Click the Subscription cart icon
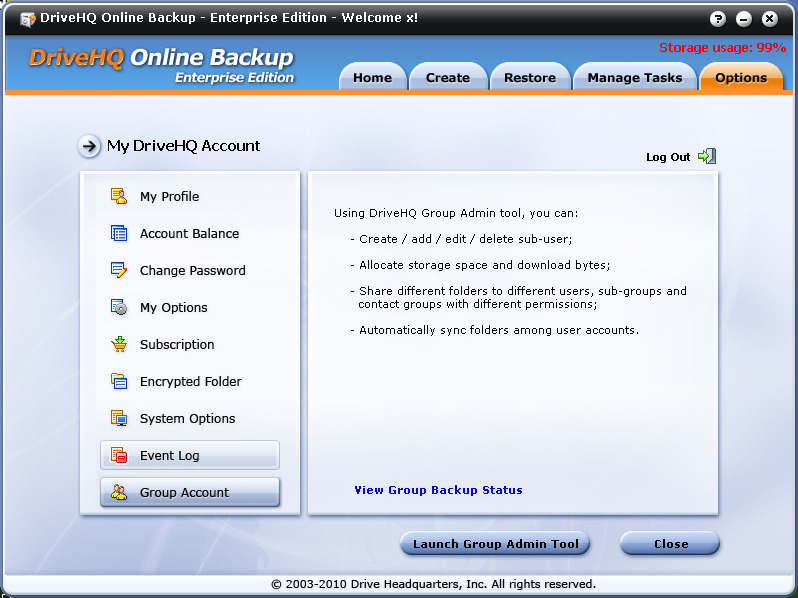The width and height of the screenshot is (798, 598). click(x=119, y=344)
